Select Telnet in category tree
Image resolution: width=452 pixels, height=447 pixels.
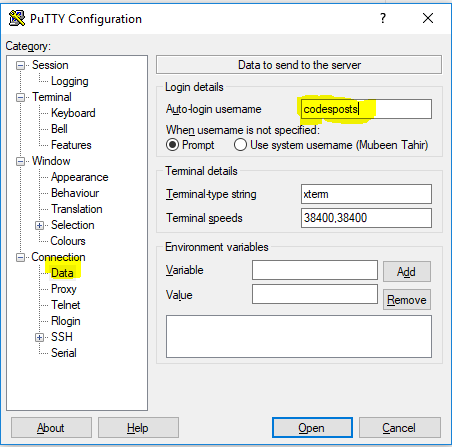coord(65,305)
